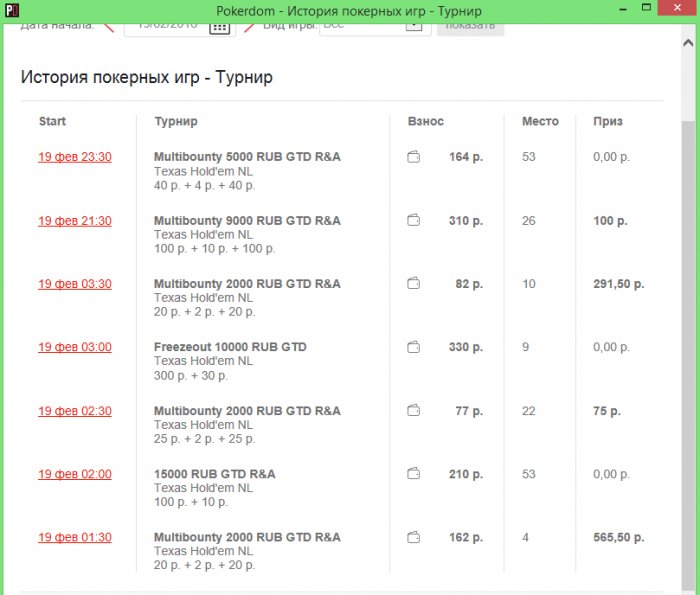Click the place value 22
The image size is (700, 595).
point(529,411)
